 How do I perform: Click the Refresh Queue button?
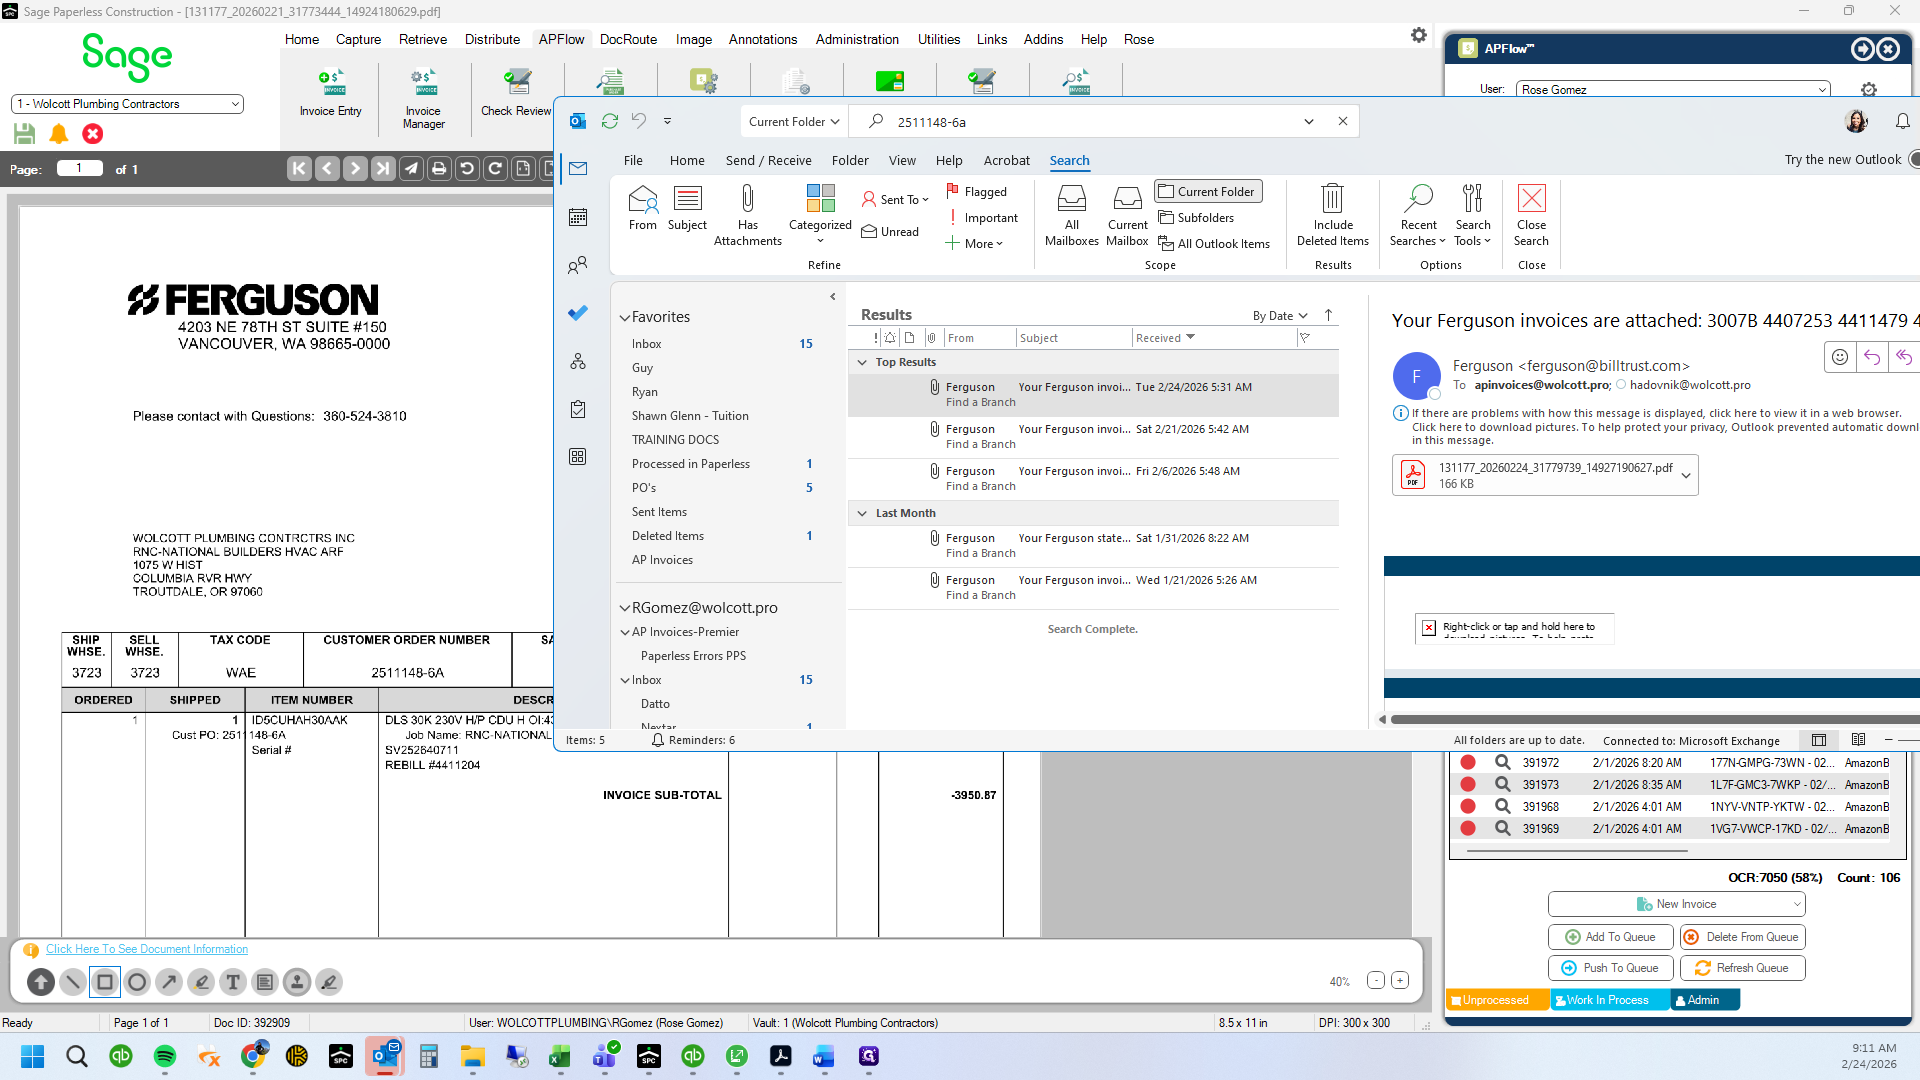[1742, 968]
